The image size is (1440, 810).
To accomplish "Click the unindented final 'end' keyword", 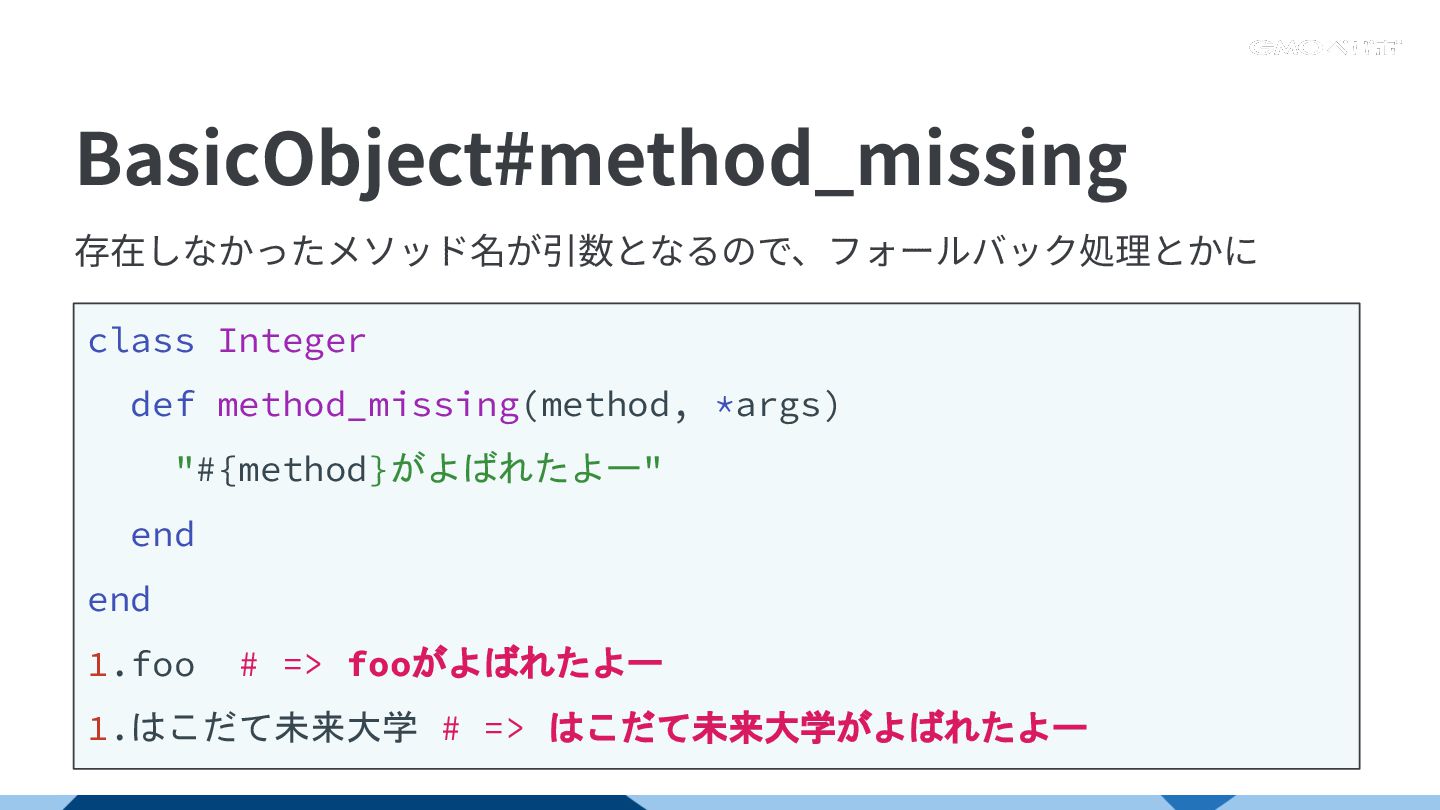I will (119, 599).
